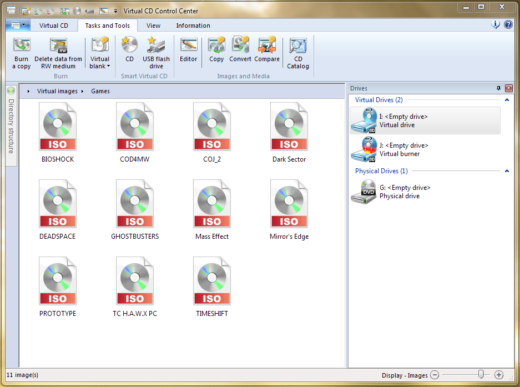Pin the Drives panel

click(x=498, y=88)
